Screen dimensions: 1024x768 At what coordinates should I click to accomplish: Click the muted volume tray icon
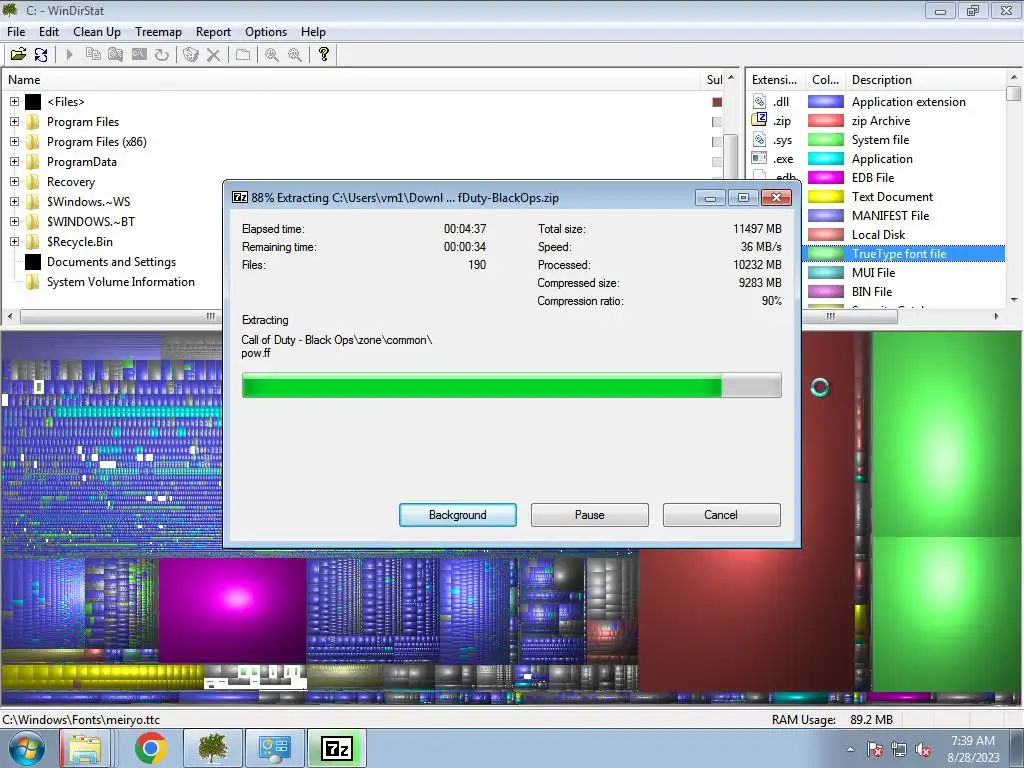pos(923,749)
